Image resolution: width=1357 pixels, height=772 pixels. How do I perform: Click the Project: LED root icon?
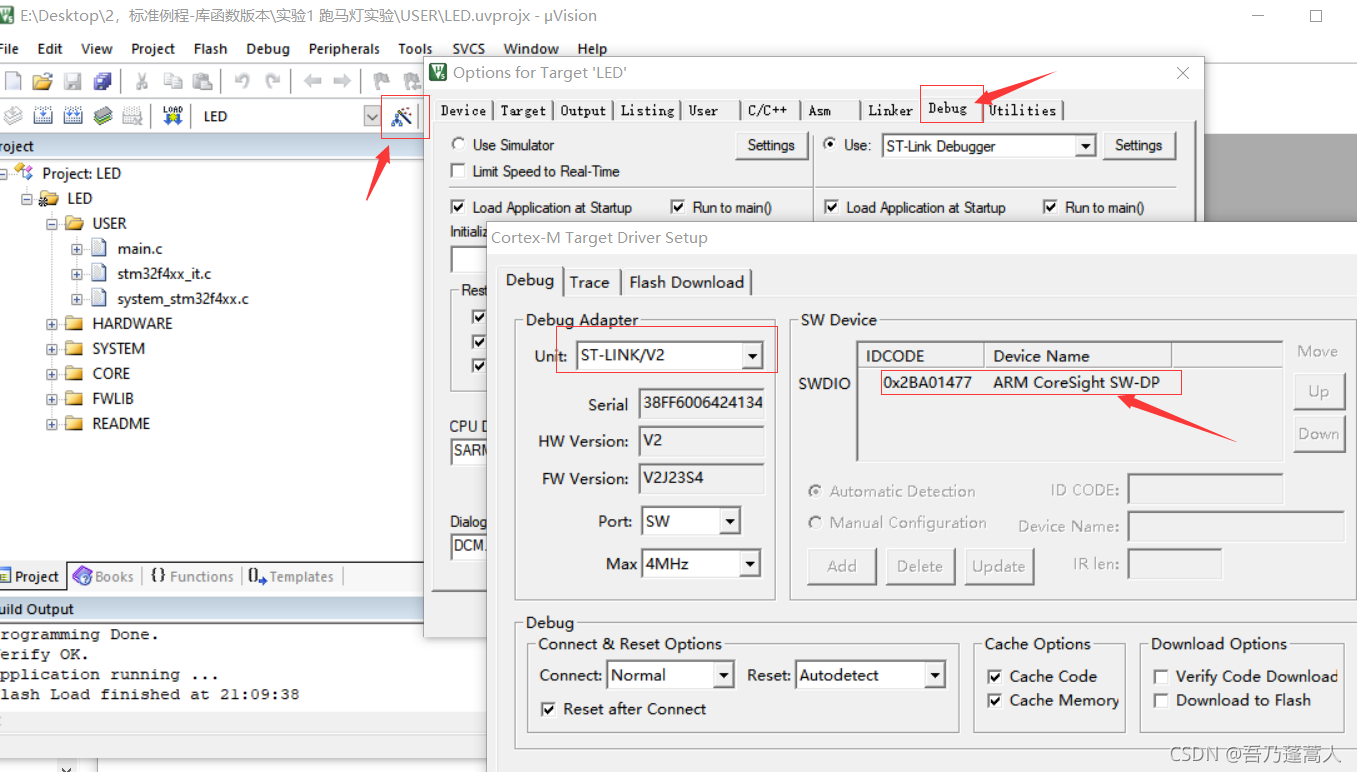tap(24, 173)
